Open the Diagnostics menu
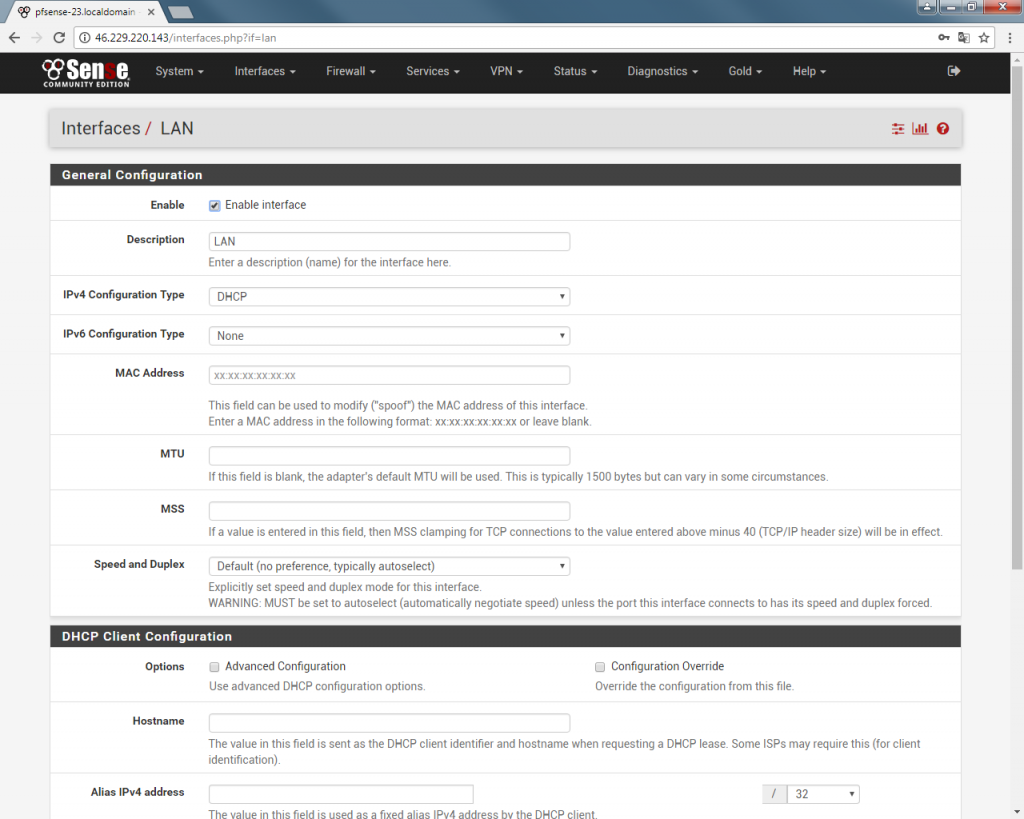The height and width of the screenshot is (819, 1024). point(663,71)
